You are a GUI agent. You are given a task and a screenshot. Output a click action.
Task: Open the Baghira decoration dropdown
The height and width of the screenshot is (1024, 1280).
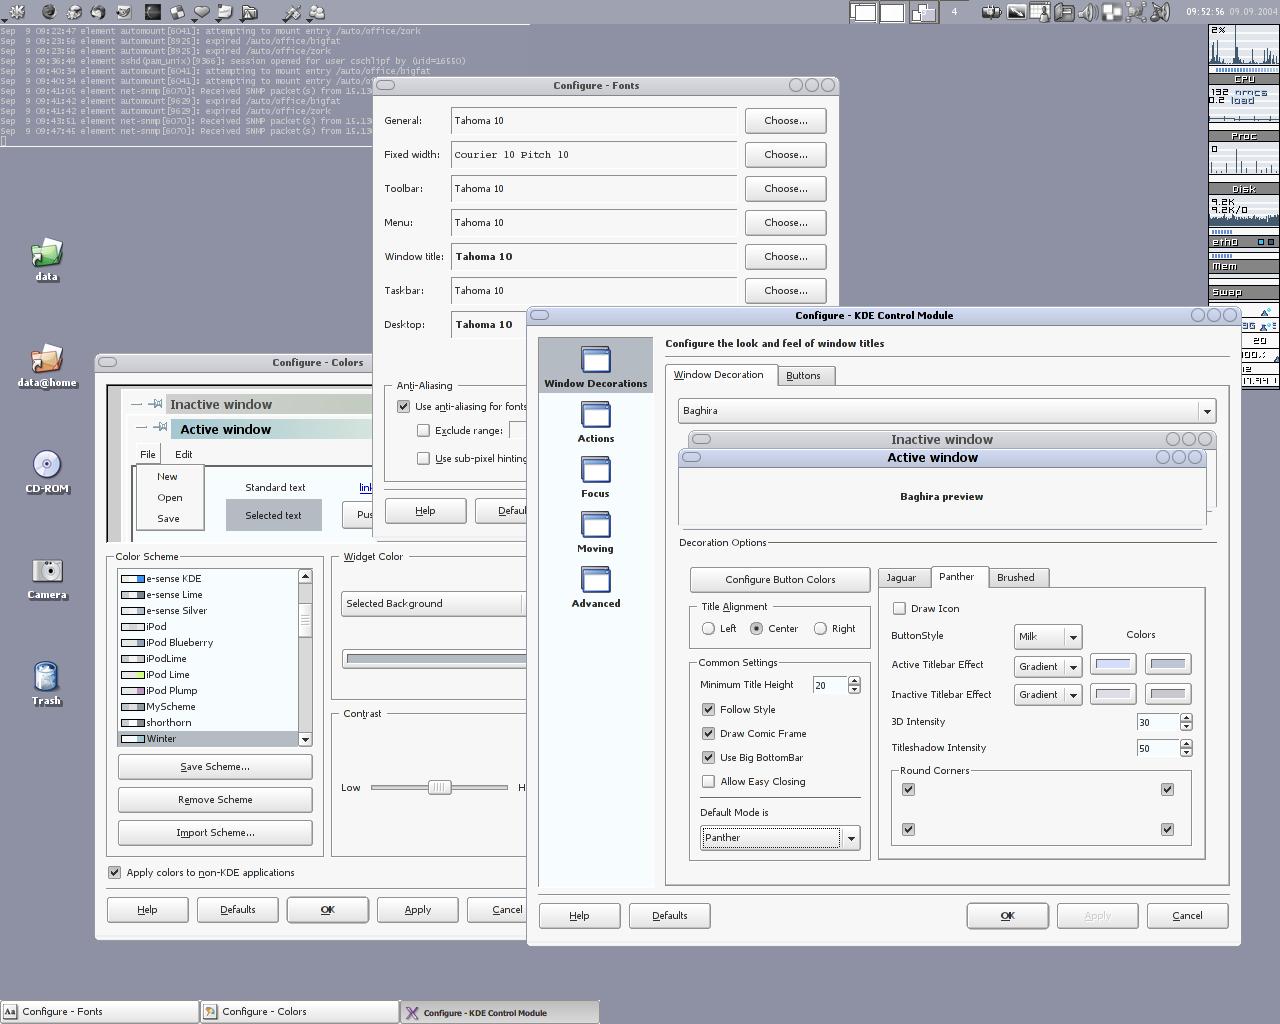946,411
